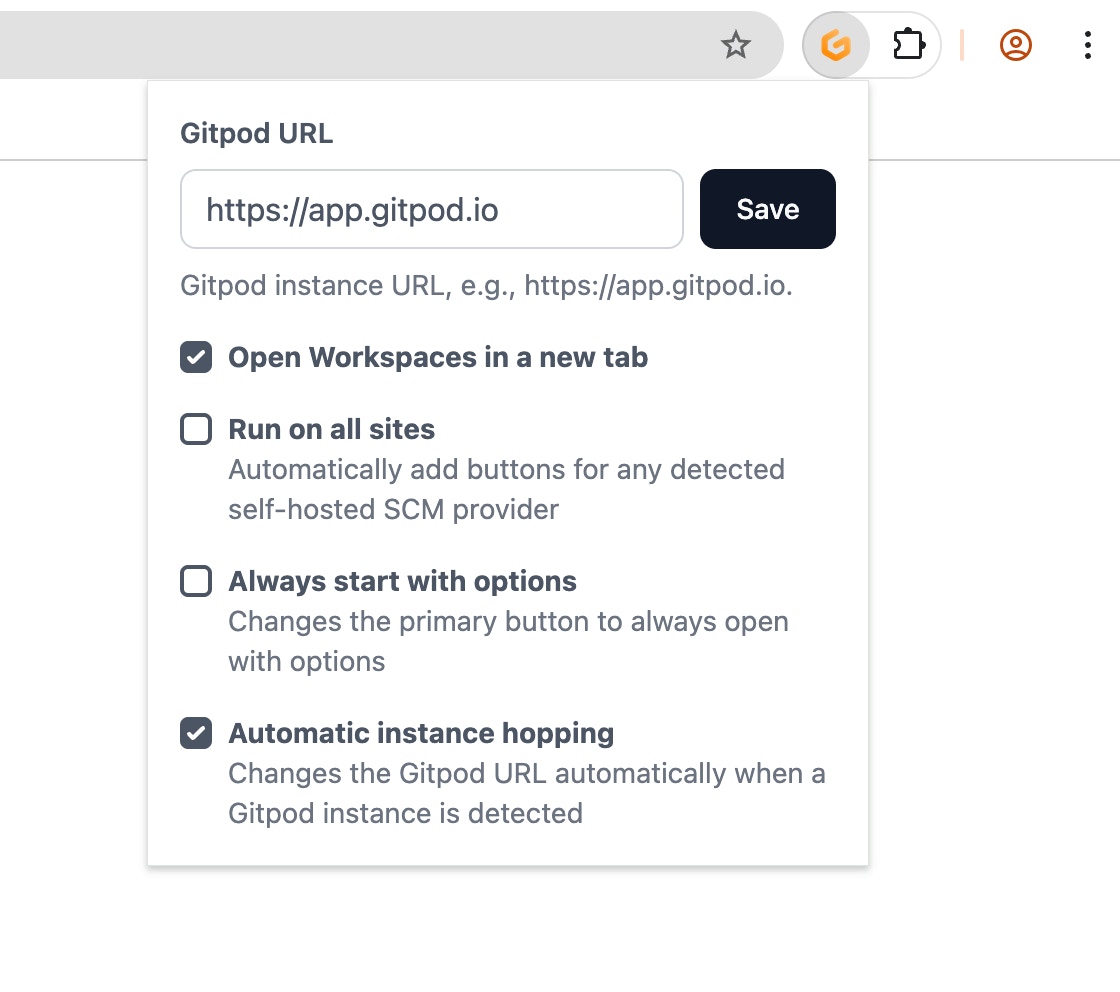Save the Gitpod URL
Screen dimensions: 1120x992
(x=767, y=209)
